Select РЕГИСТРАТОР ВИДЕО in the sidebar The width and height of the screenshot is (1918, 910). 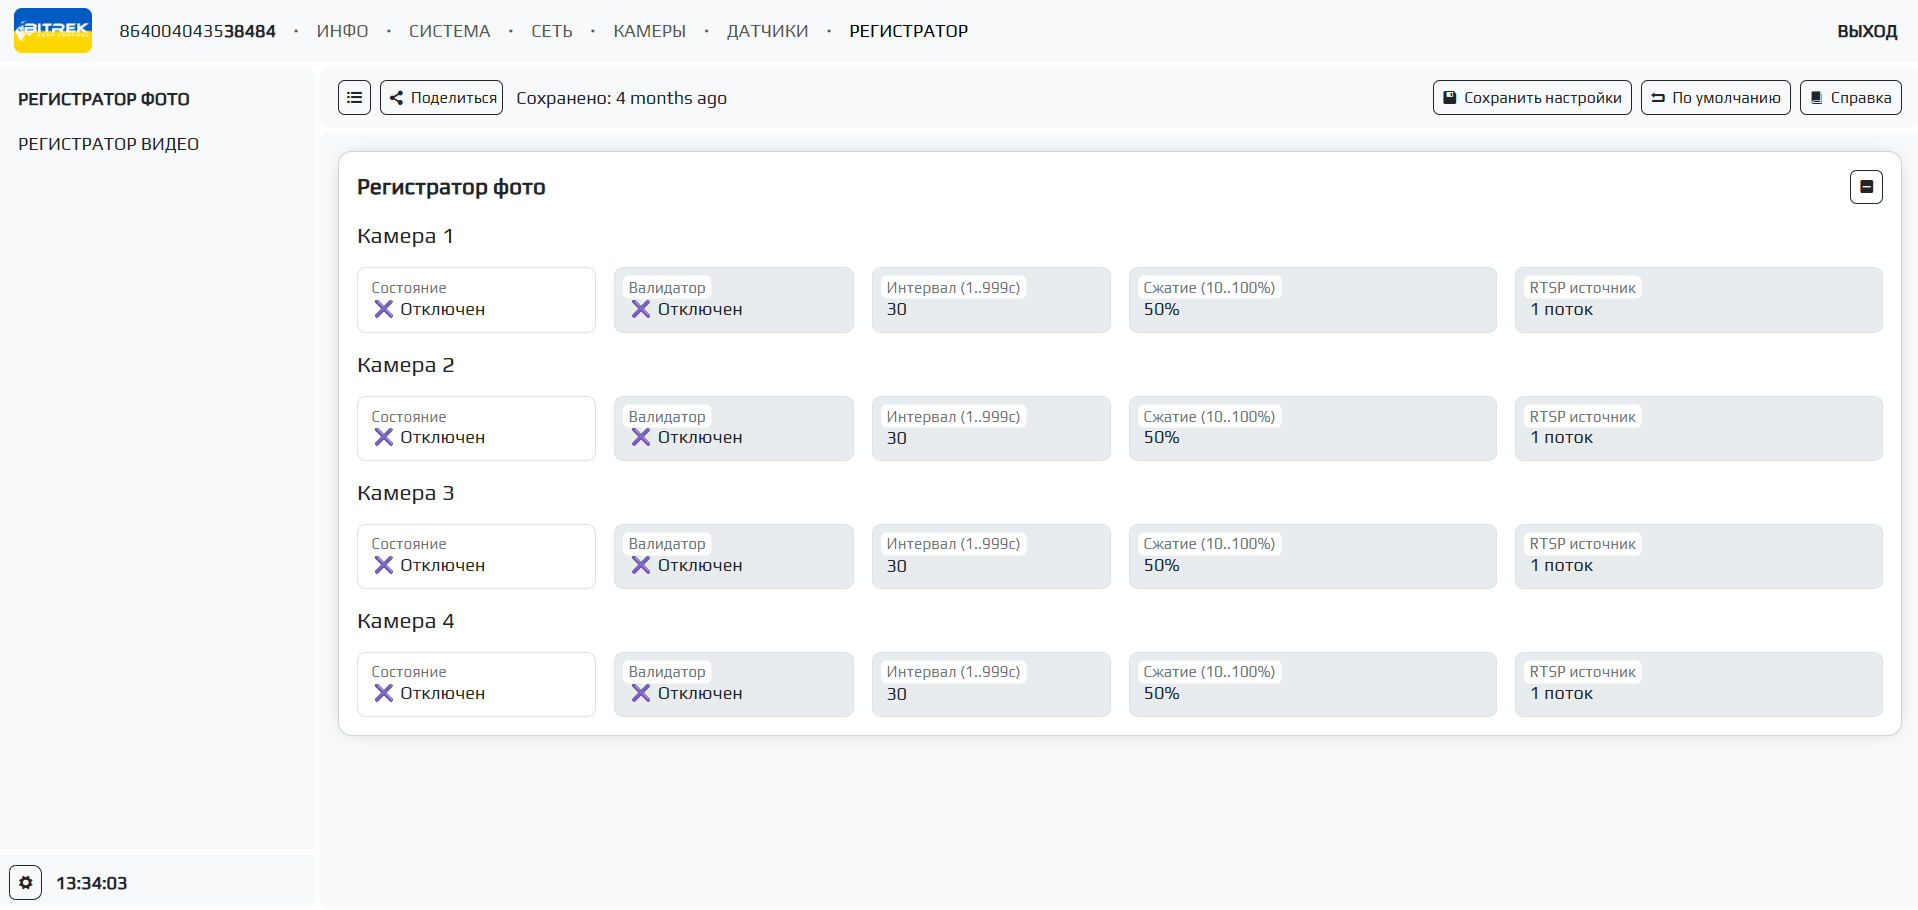click(108, 144)
